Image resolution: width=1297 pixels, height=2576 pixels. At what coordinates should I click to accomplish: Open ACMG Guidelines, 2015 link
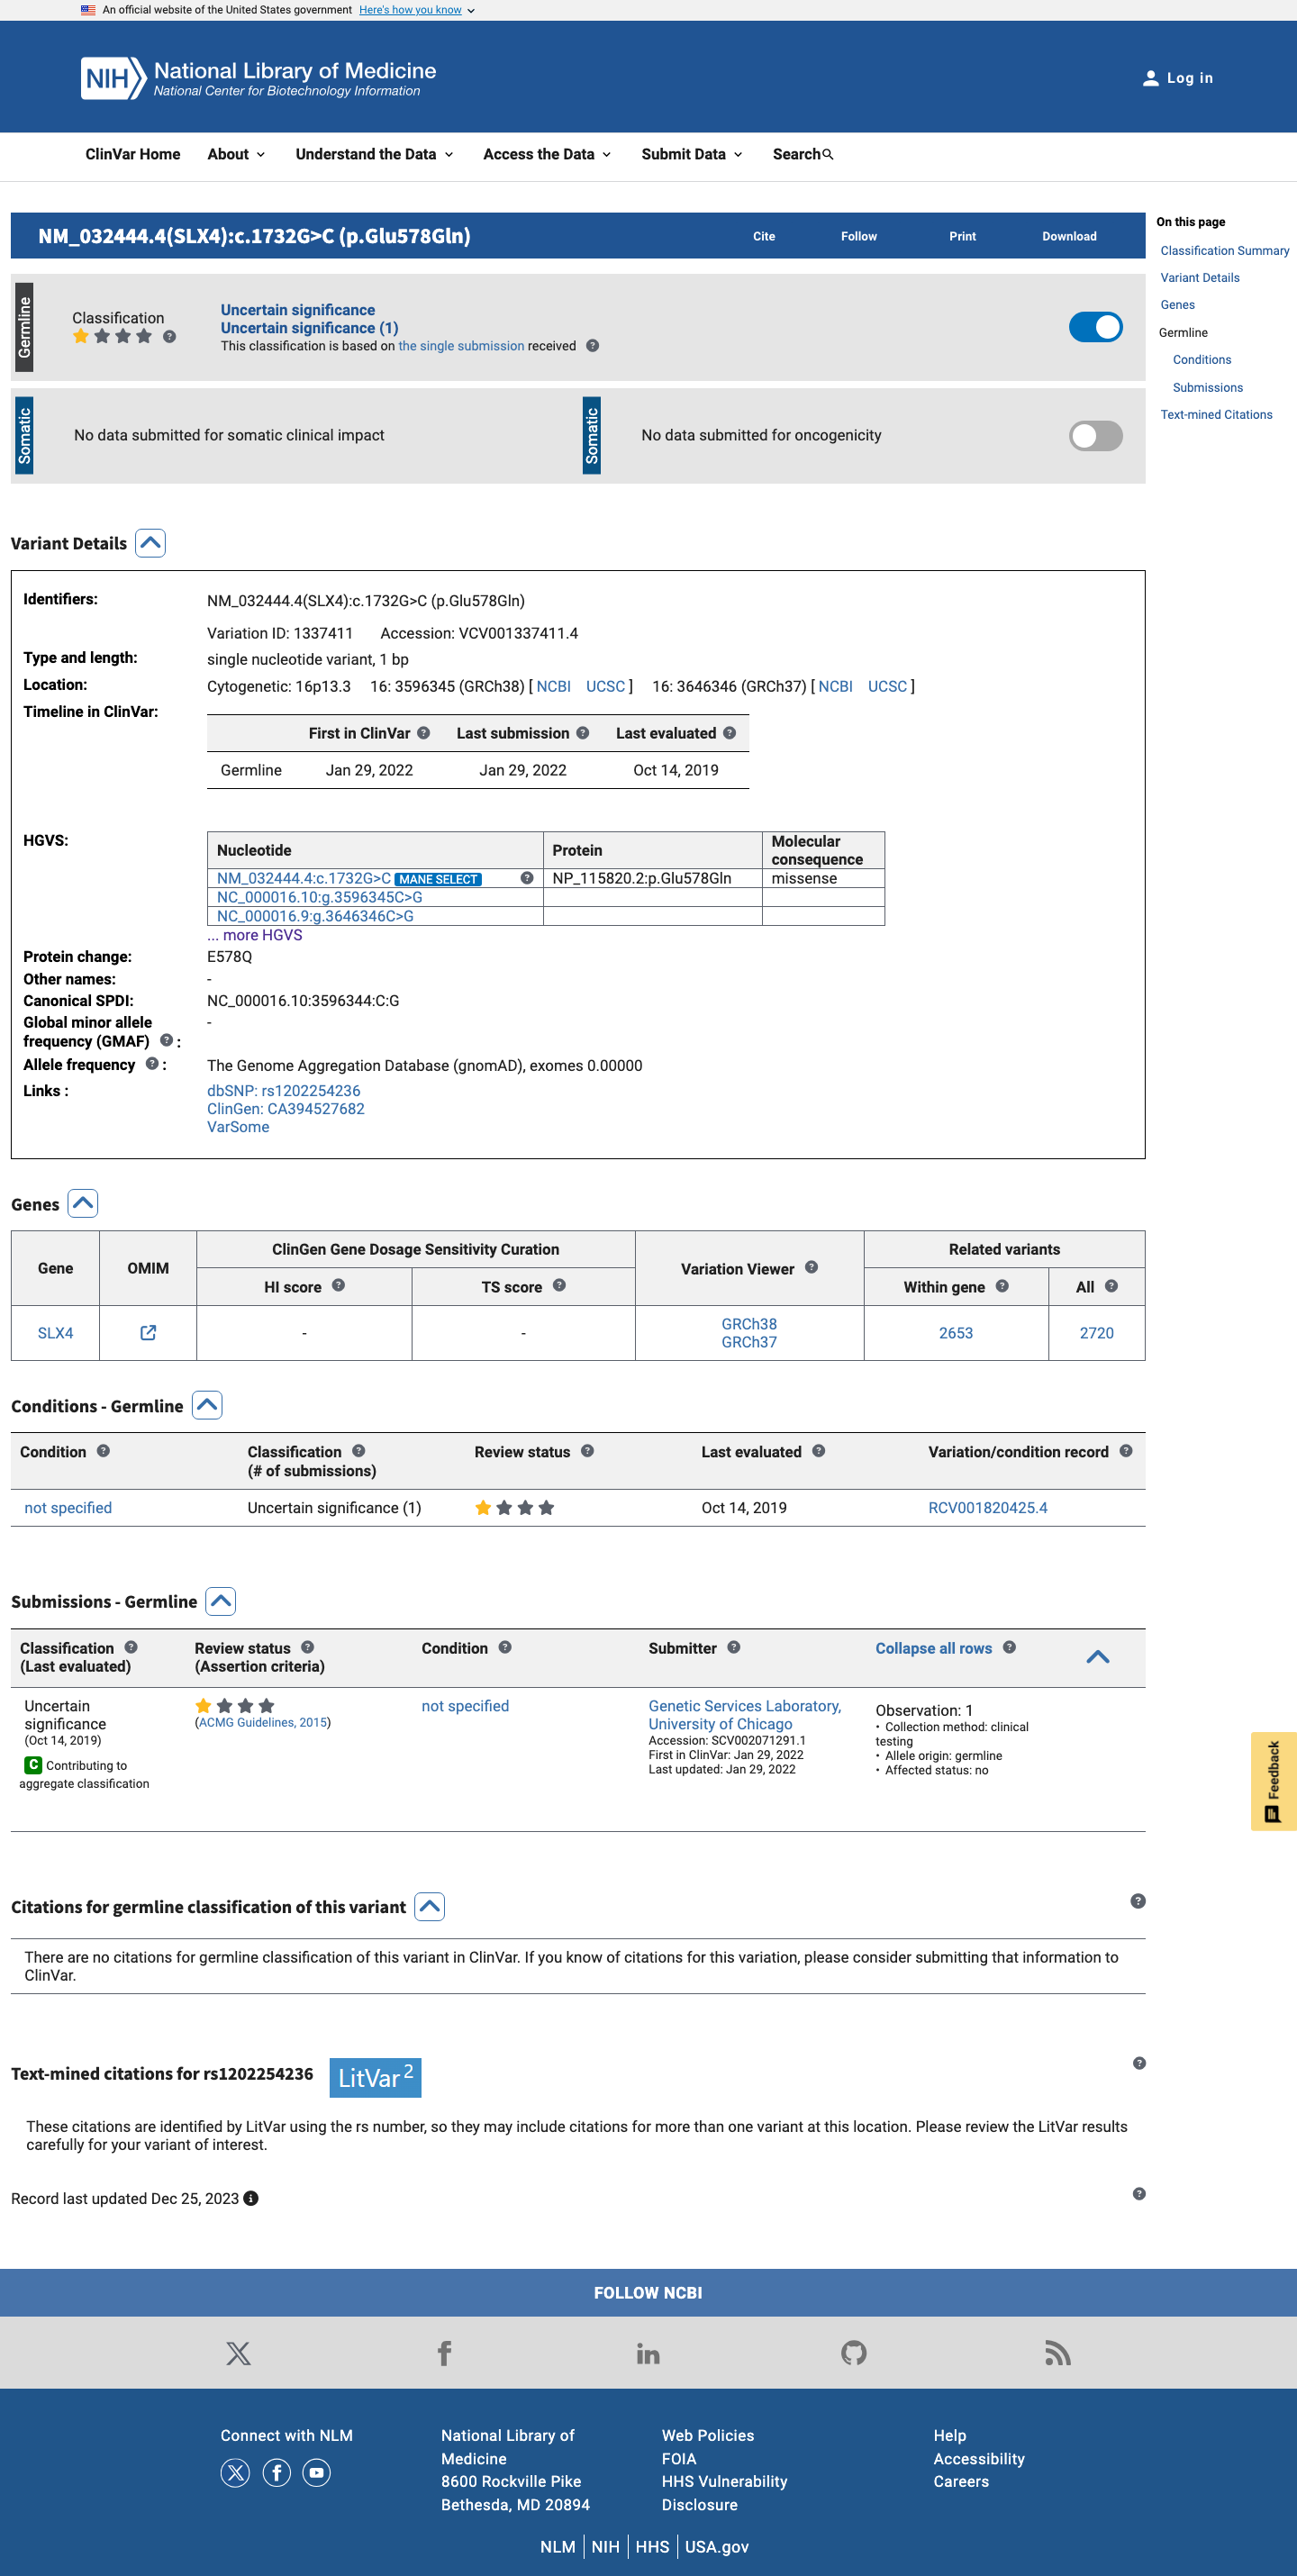click(x=263, y=1722)
